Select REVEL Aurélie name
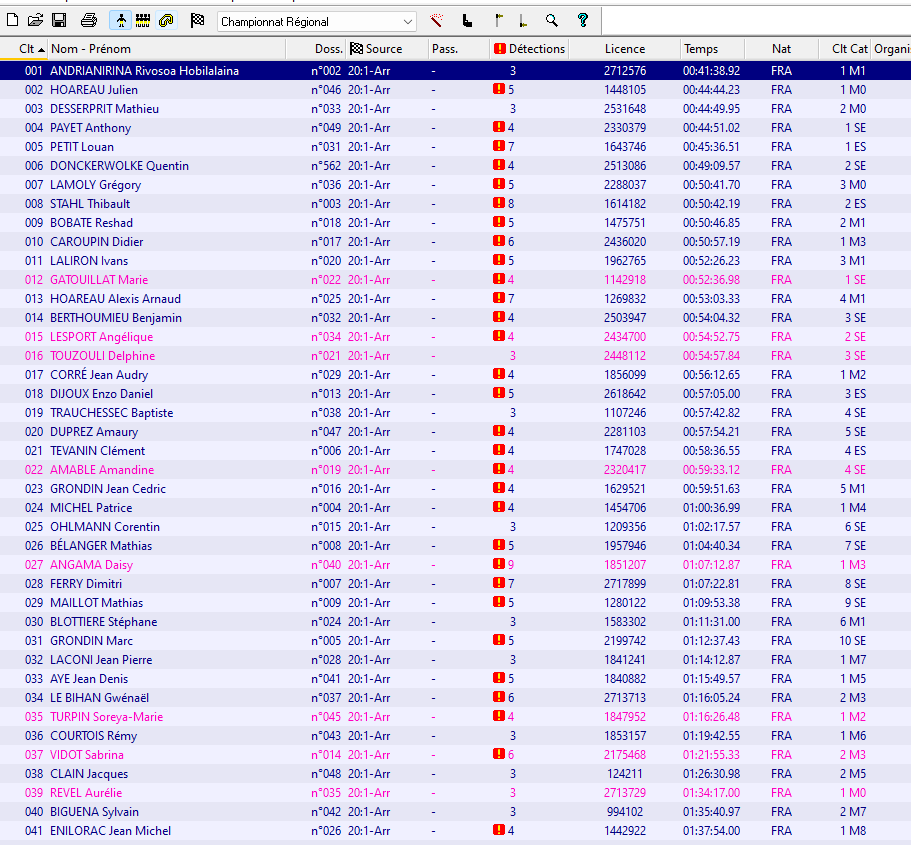This screenshot has height=845, width=911. (x=86, y=793)
